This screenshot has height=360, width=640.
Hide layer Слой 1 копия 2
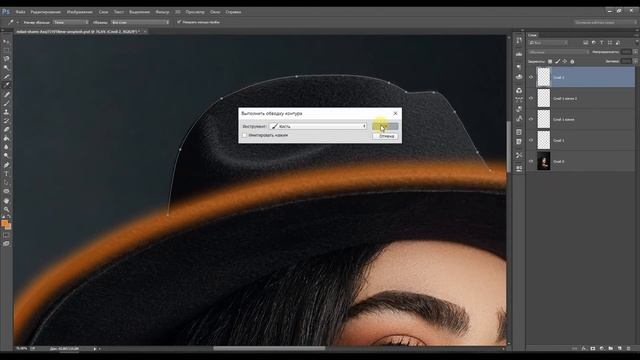[531, 98]
